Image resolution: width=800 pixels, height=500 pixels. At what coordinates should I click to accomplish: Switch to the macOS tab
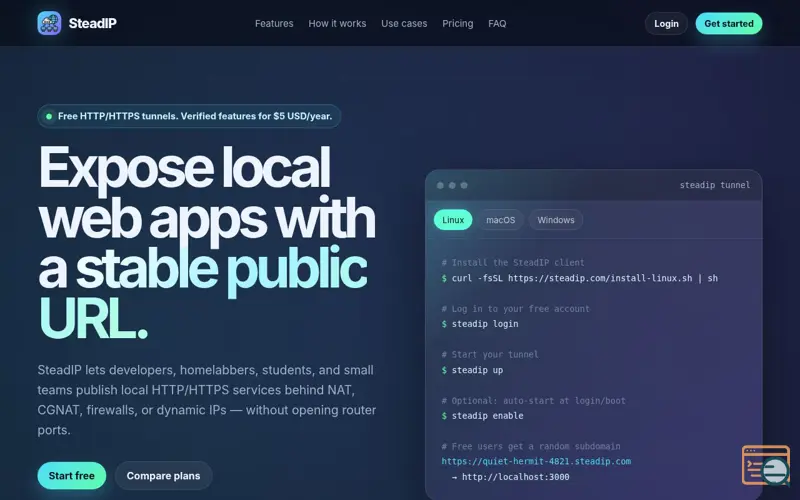(x=500, y=220)
